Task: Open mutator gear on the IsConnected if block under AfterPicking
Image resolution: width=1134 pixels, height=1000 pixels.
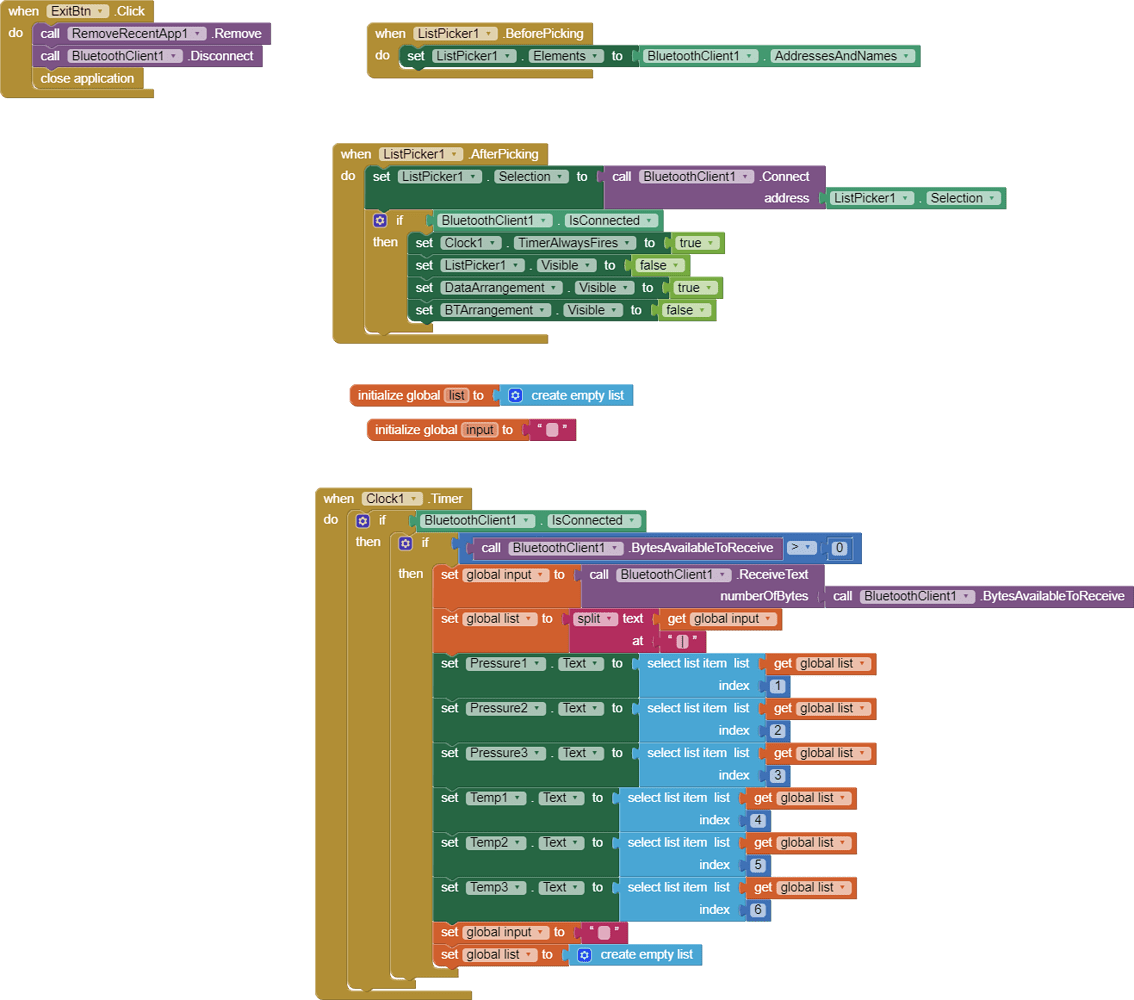Action: (380, 220)
